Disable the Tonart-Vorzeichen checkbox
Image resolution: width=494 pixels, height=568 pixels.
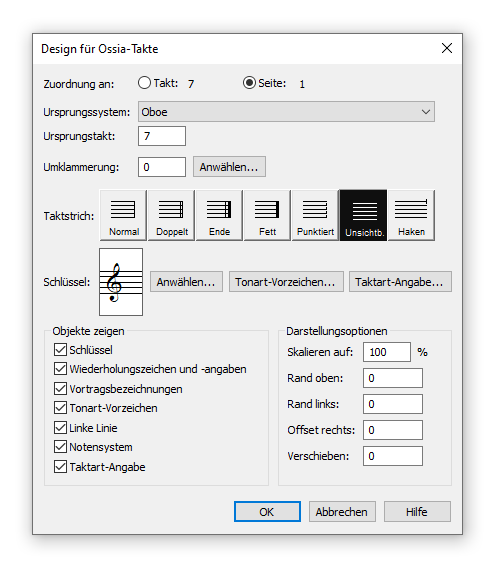tap(60, 408)
